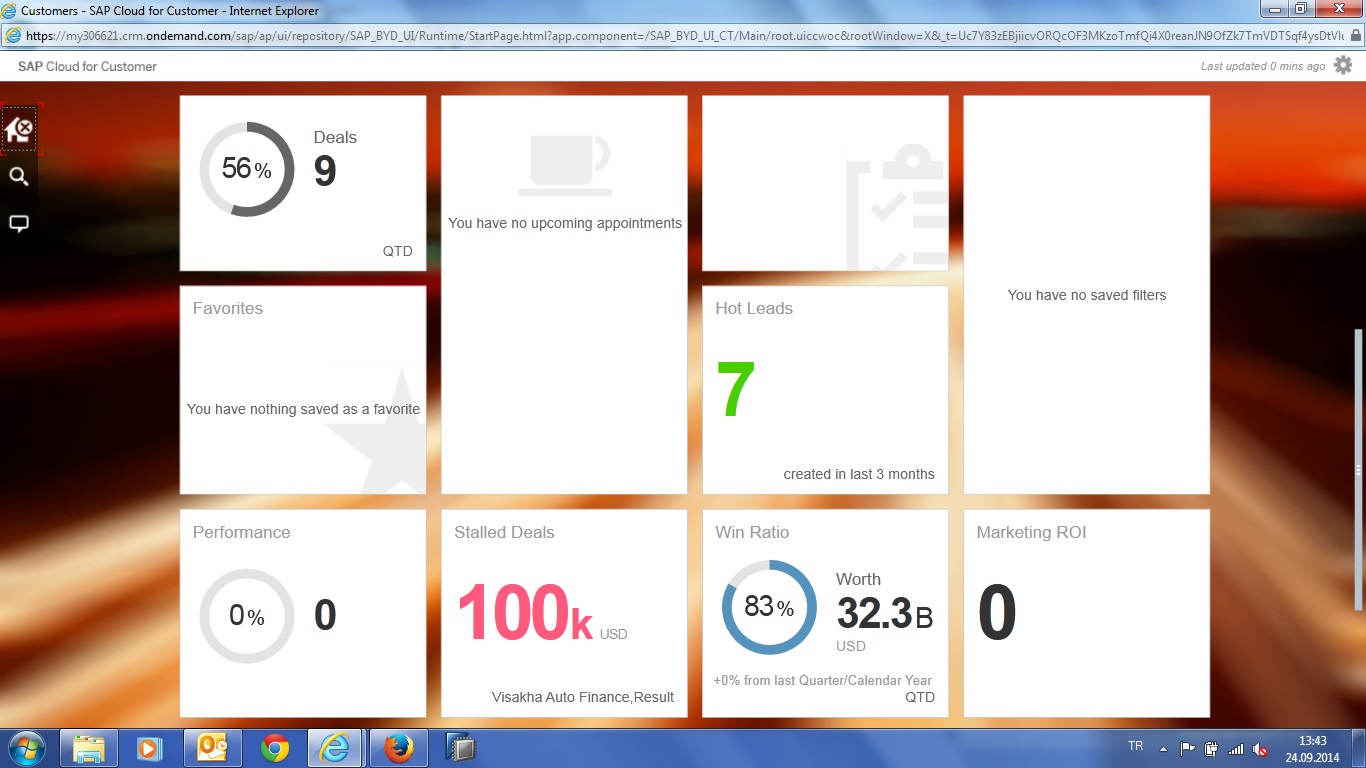This screenshot has width=1366, height=768.
Task: Click the coffee cup appointments icon
Action: point(565,165)
